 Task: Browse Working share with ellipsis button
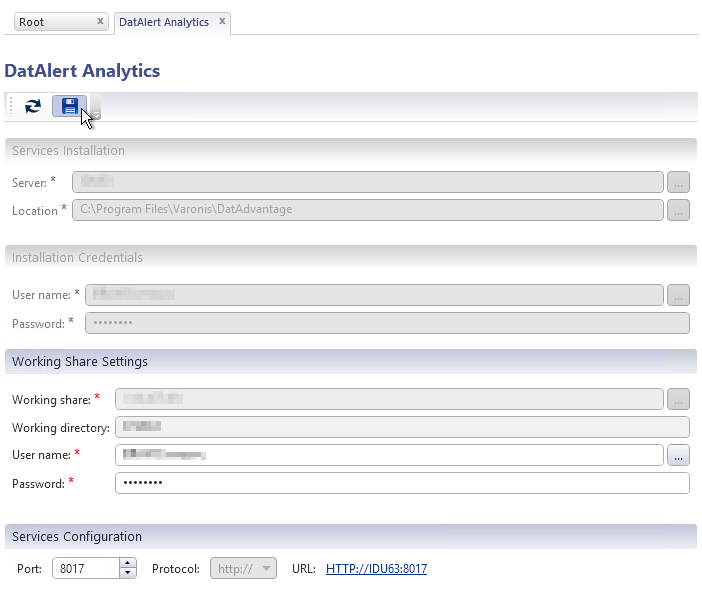678,399
